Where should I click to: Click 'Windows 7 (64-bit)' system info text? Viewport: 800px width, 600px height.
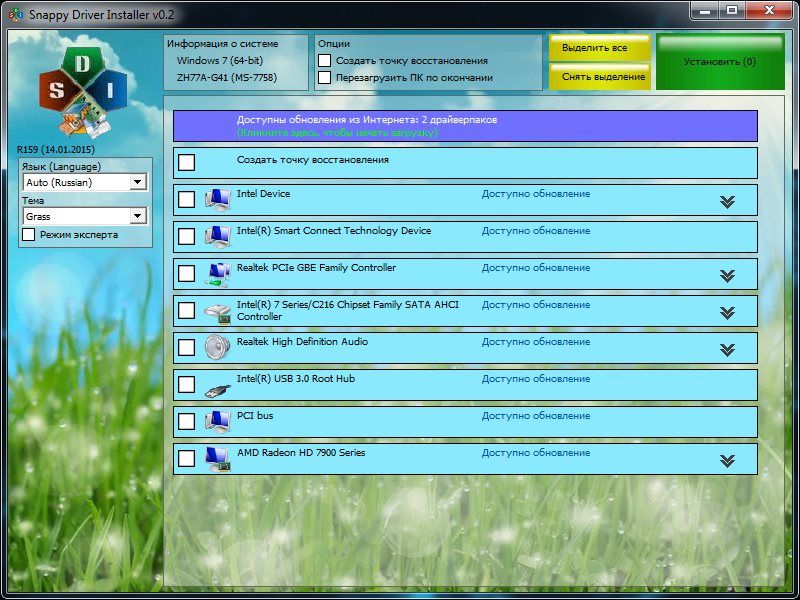[220, 60]
